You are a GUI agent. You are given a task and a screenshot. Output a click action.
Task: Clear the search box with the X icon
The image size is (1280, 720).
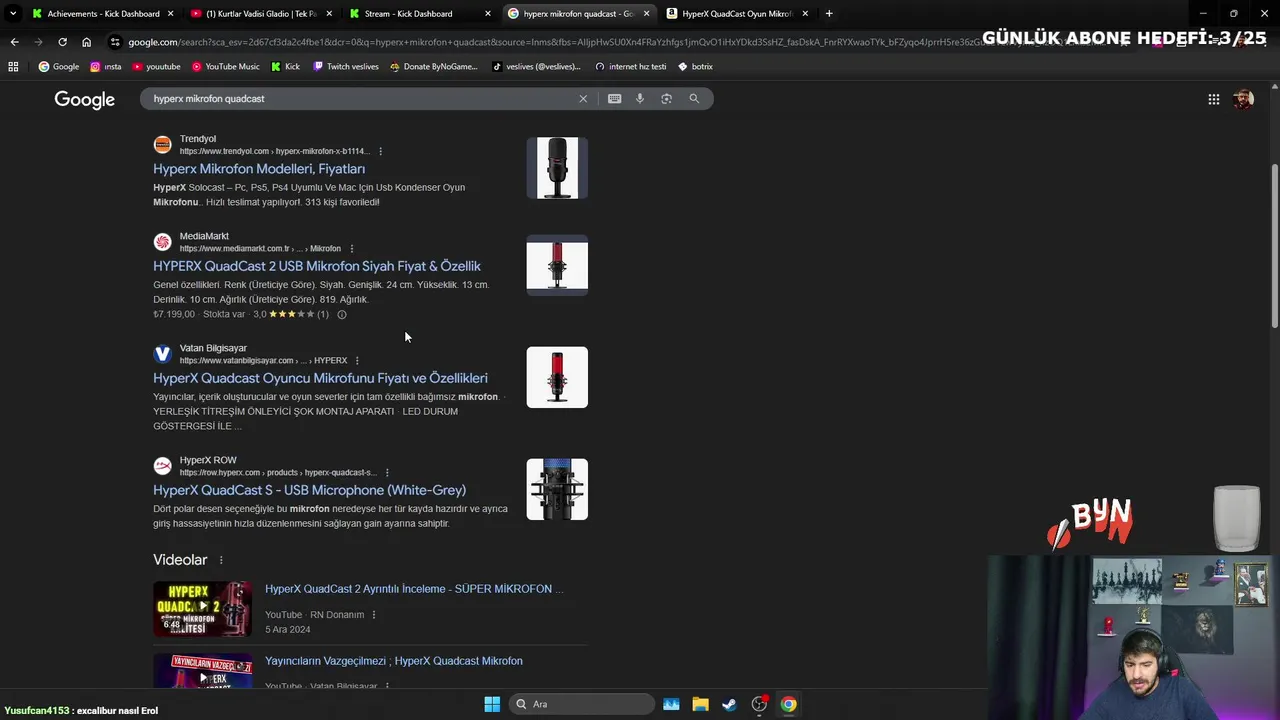(x=583, y=99)
